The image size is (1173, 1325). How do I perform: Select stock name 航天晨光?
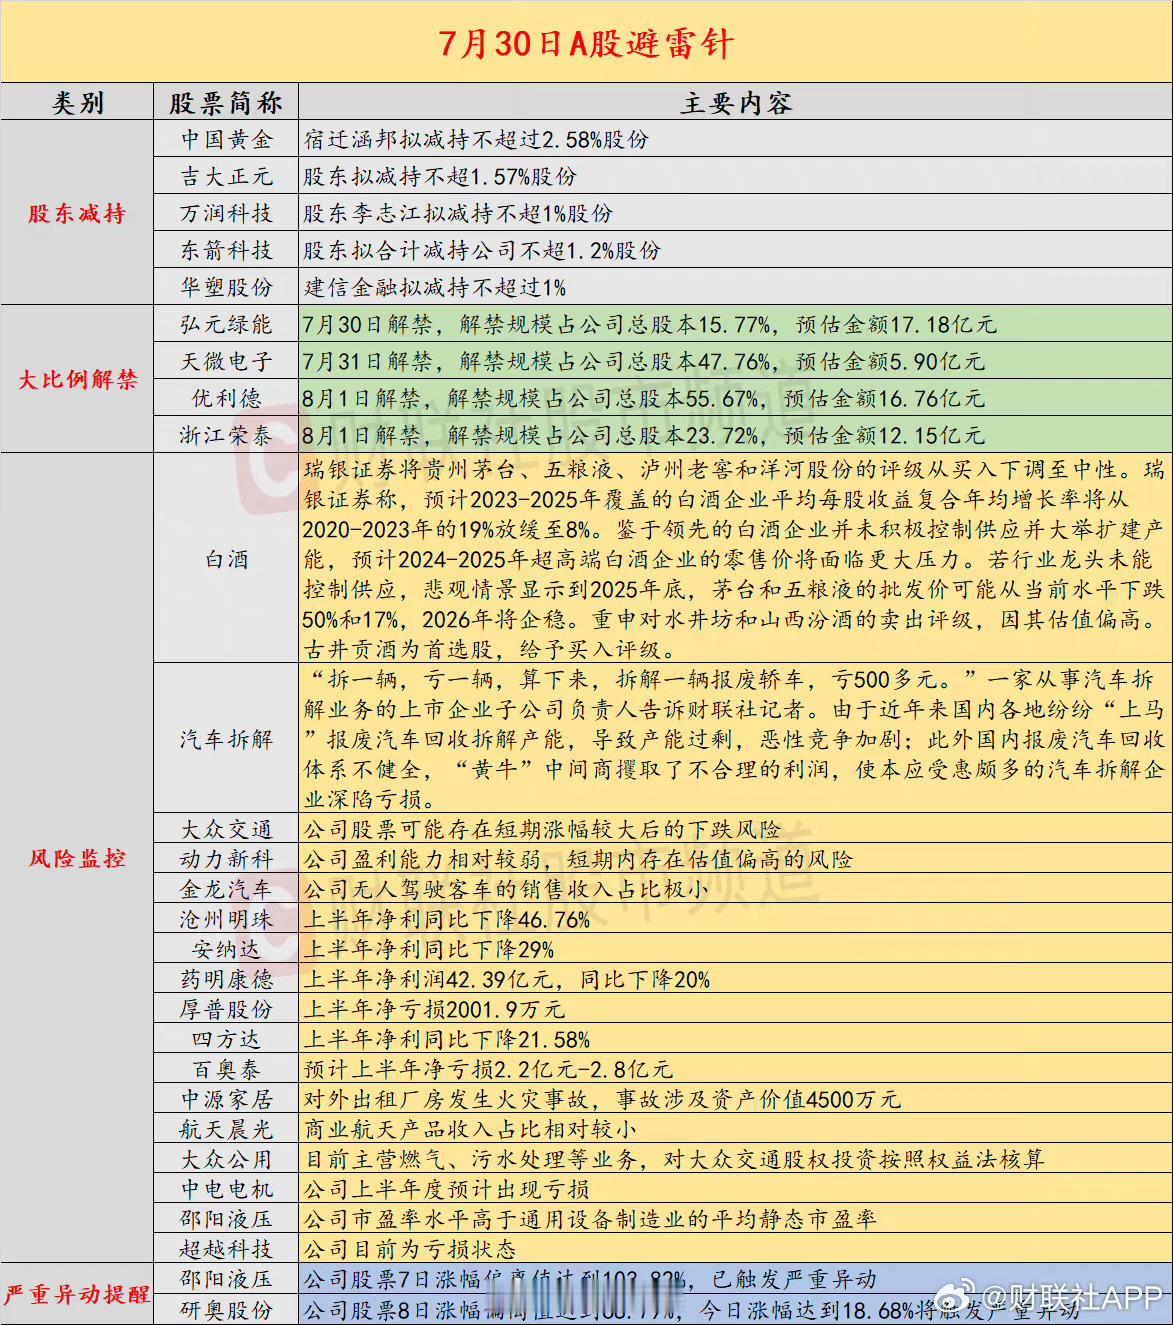pos(226,1129)
